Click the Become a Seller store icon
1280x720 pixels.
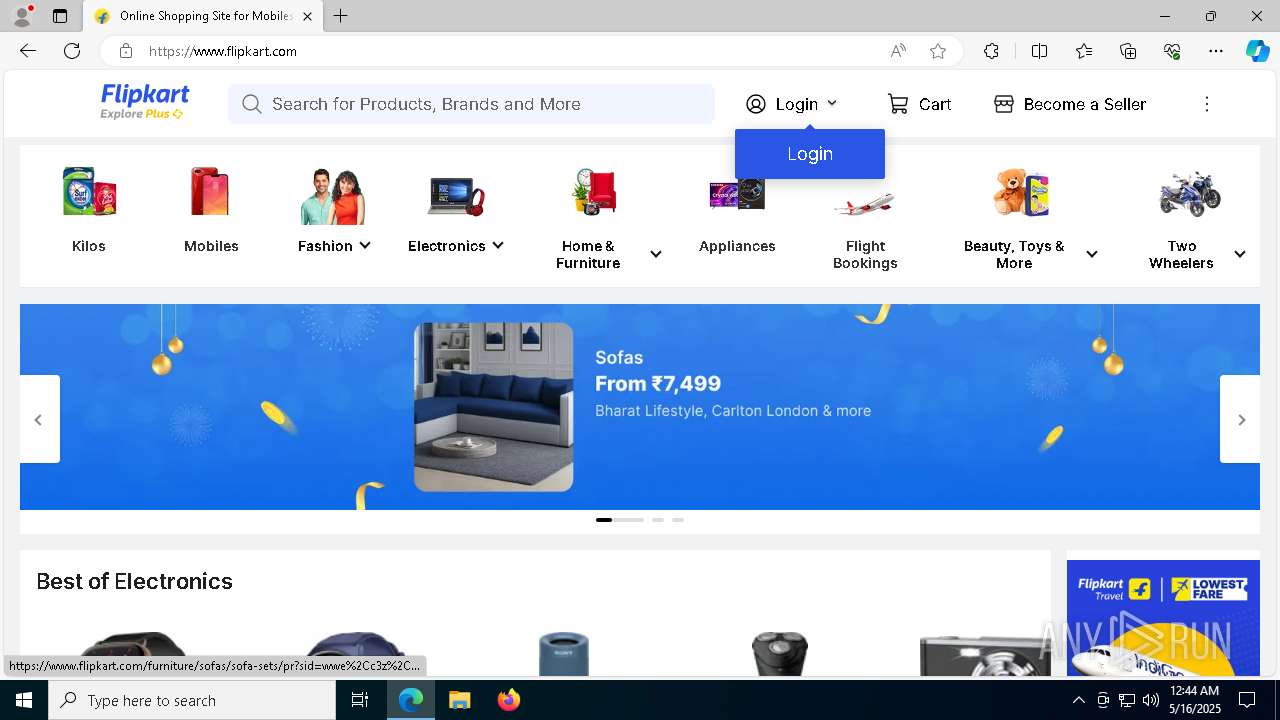pos(1004,104)
